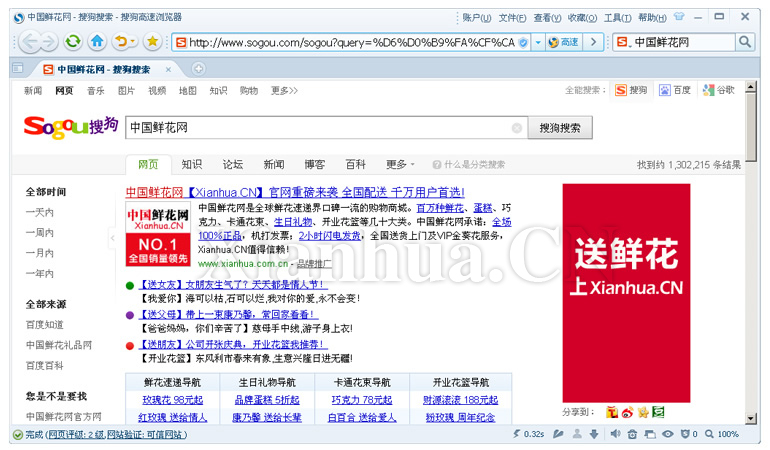
Task: Expand the undo-close-tab dropdown arrow
Action: coord(133,42)
